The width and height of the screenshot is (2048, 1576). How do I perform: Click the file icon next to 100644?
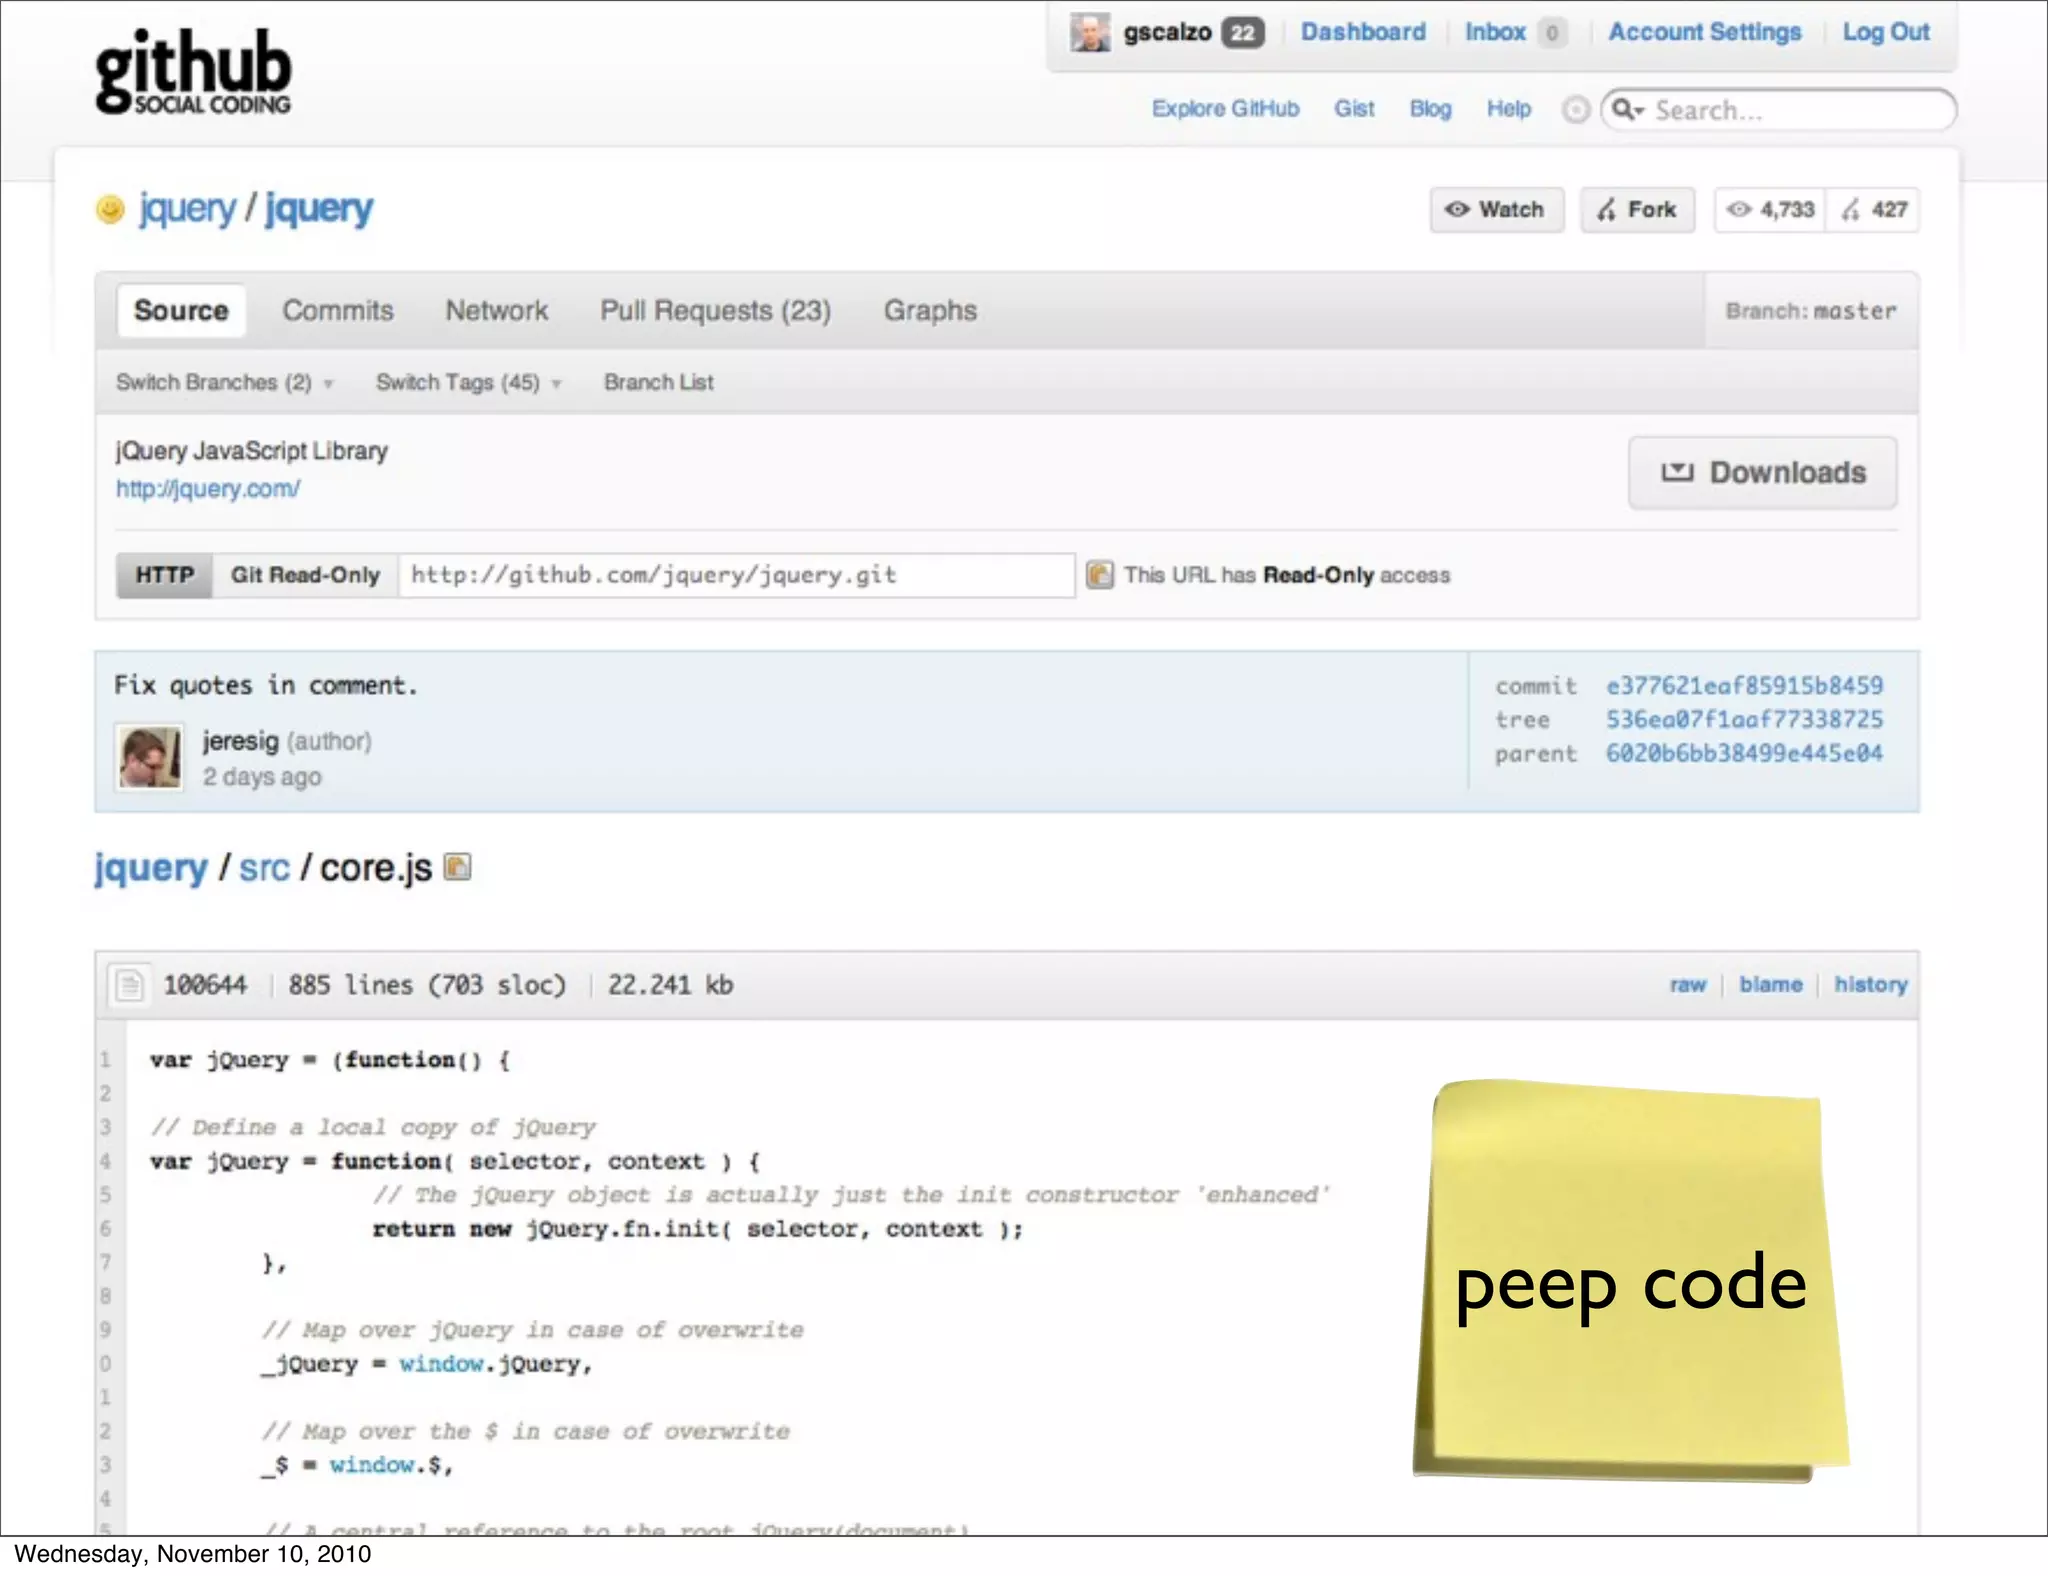[x=129, y=985]
